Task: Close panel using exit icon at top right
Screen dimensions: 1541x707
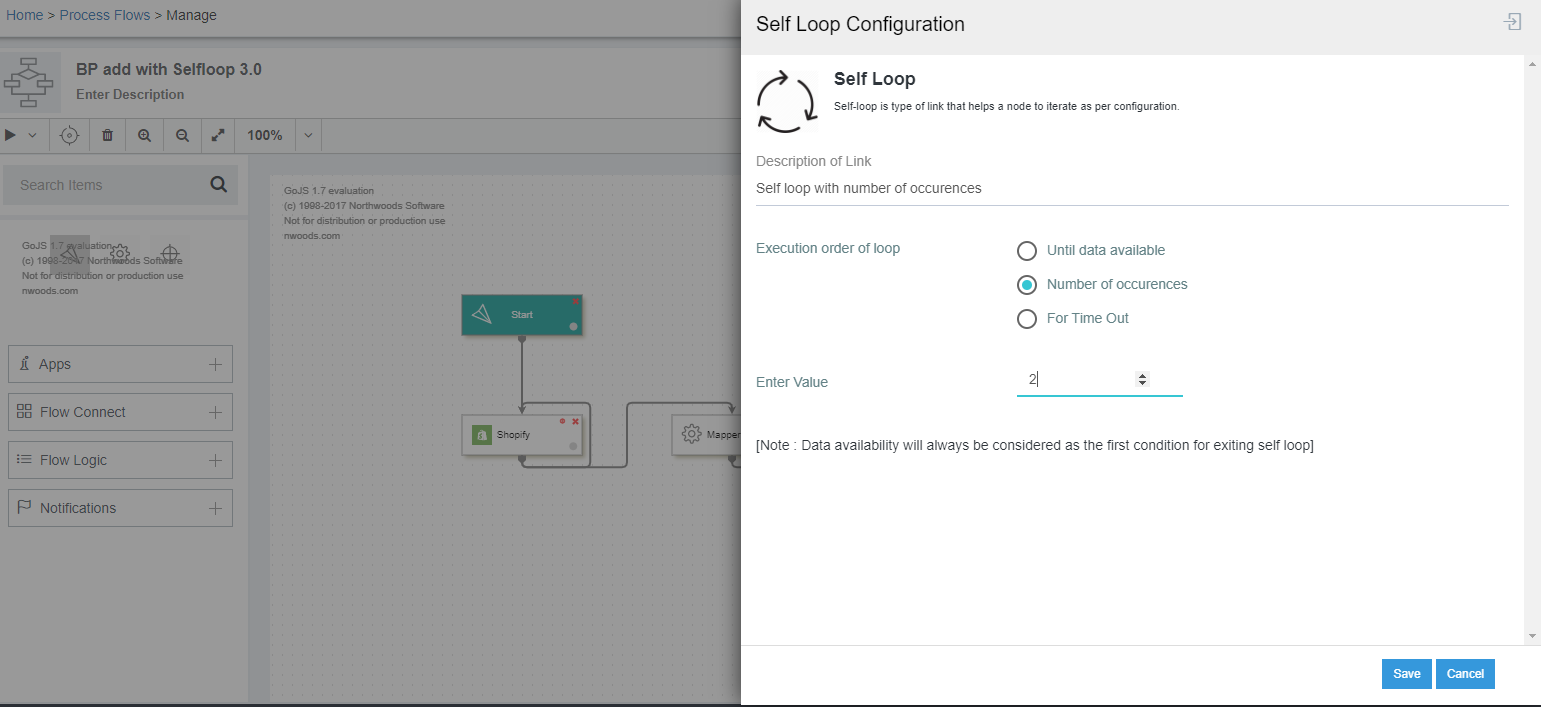Action: click(x=1512, y=21)
